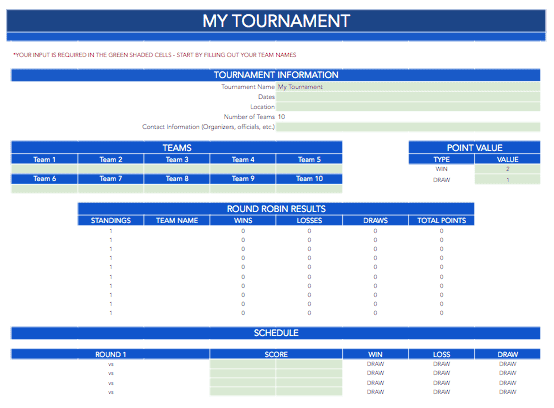Select the Dates input cell
The image size is (554, 408).
coord(408,97)
